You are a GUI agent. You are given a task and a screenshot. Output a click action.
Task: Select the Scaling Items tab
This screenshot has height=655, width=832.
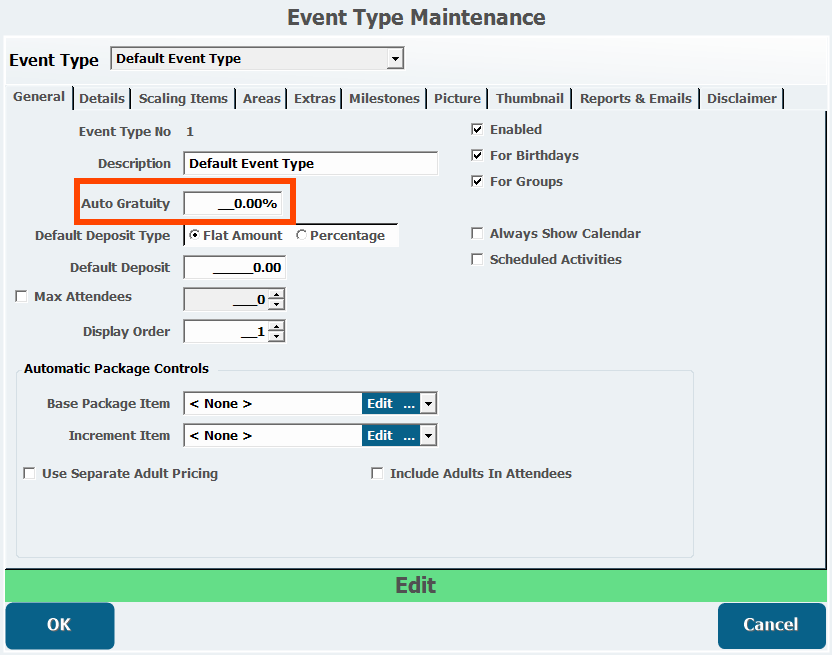click(x=183, y=98)
